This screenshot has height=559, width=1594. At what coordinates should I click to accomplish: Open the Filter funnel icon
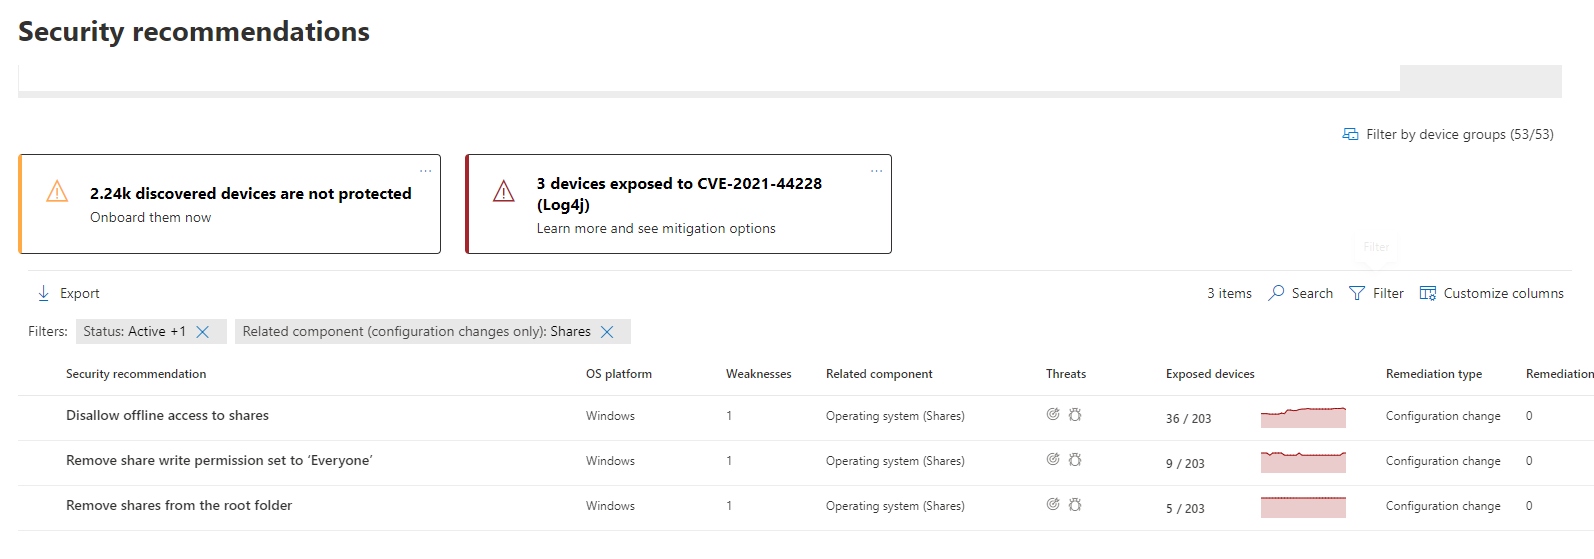(1357, 293)
